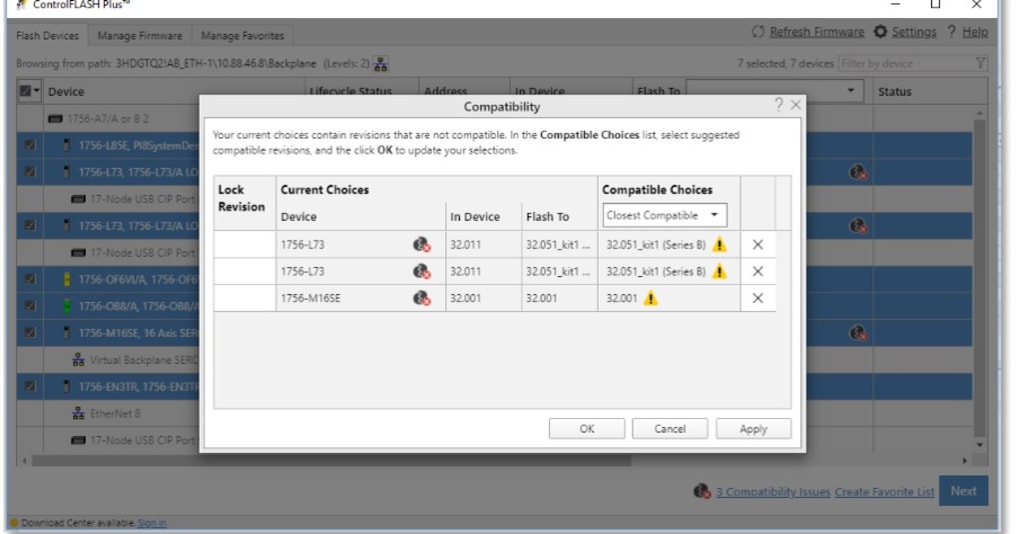Click the Lock Revision cell of first 1756-L73 row
The height and width of the screenshot is (534, 1019).
tap(244, 245)
